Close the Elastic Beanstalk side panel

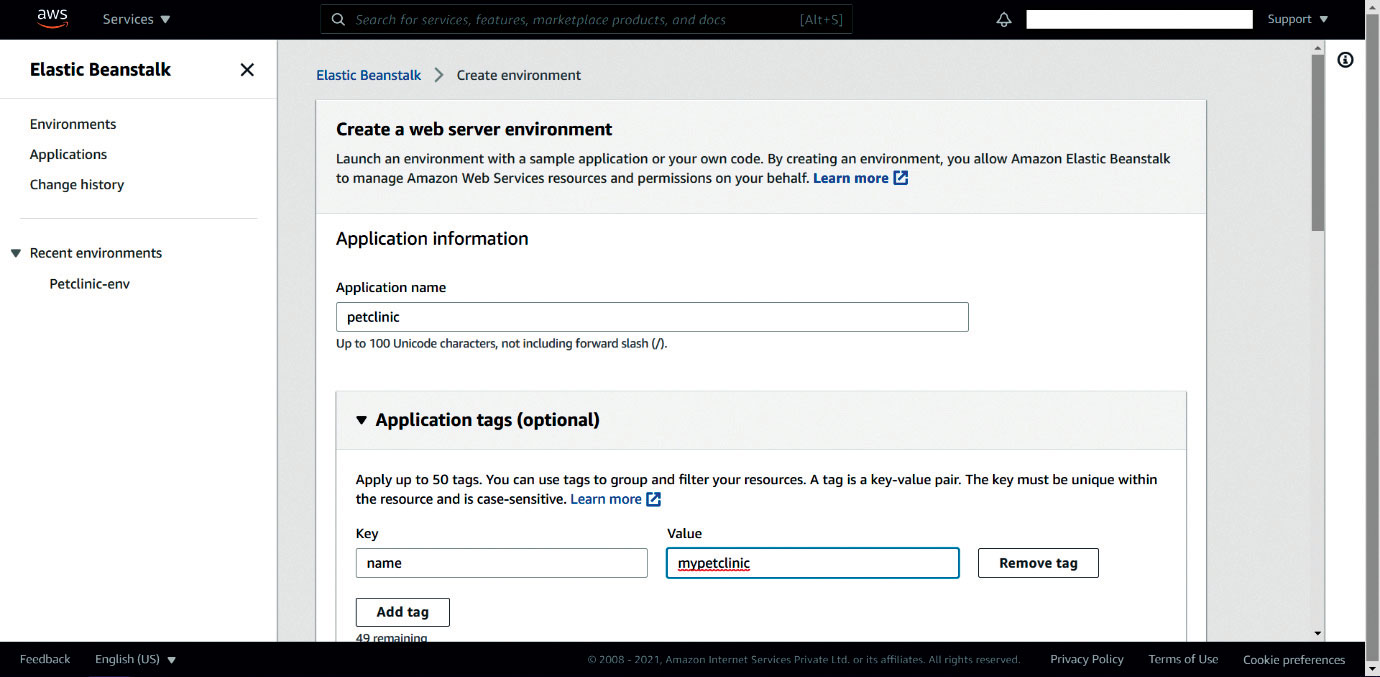(247, 70)
